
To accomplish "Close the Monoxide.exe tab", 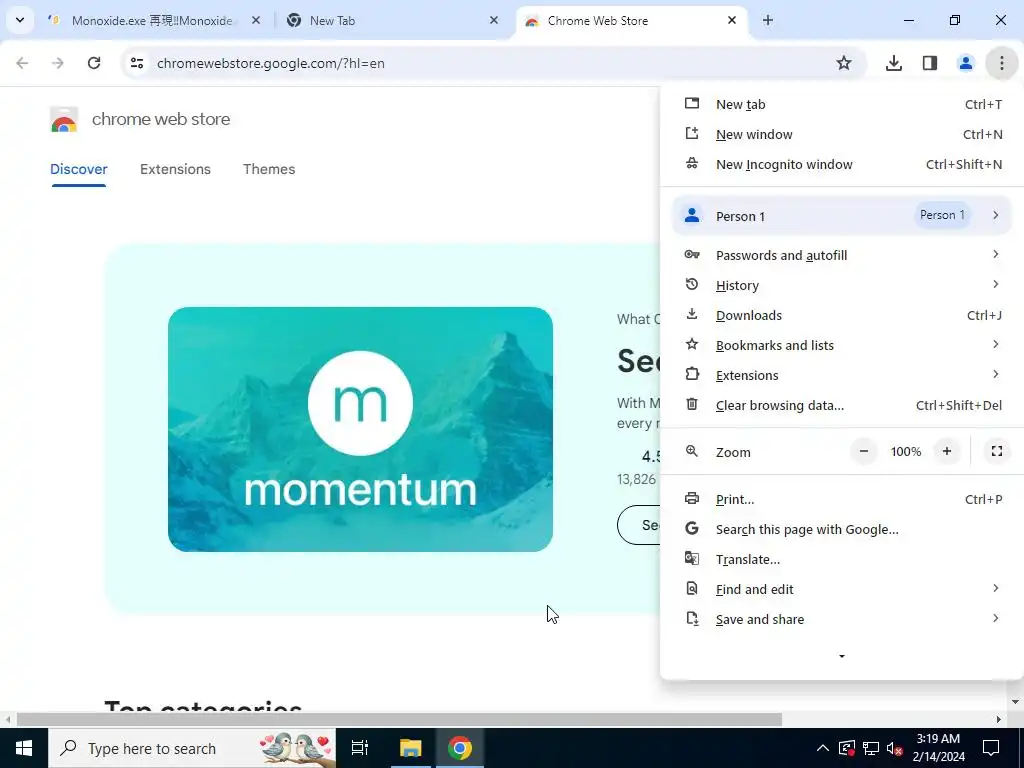I will point(256,20).
